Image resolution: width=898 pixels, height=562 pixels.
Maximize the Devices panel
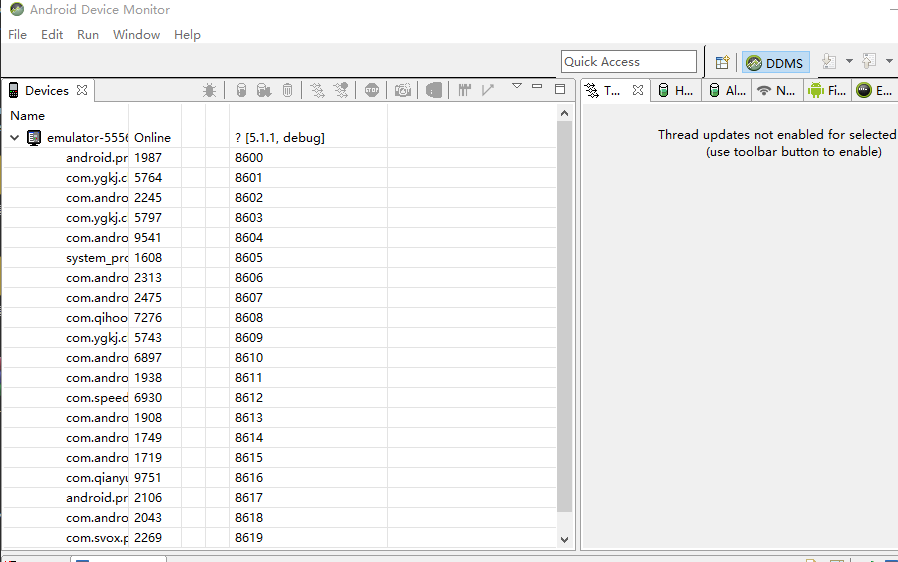point(560,89)
